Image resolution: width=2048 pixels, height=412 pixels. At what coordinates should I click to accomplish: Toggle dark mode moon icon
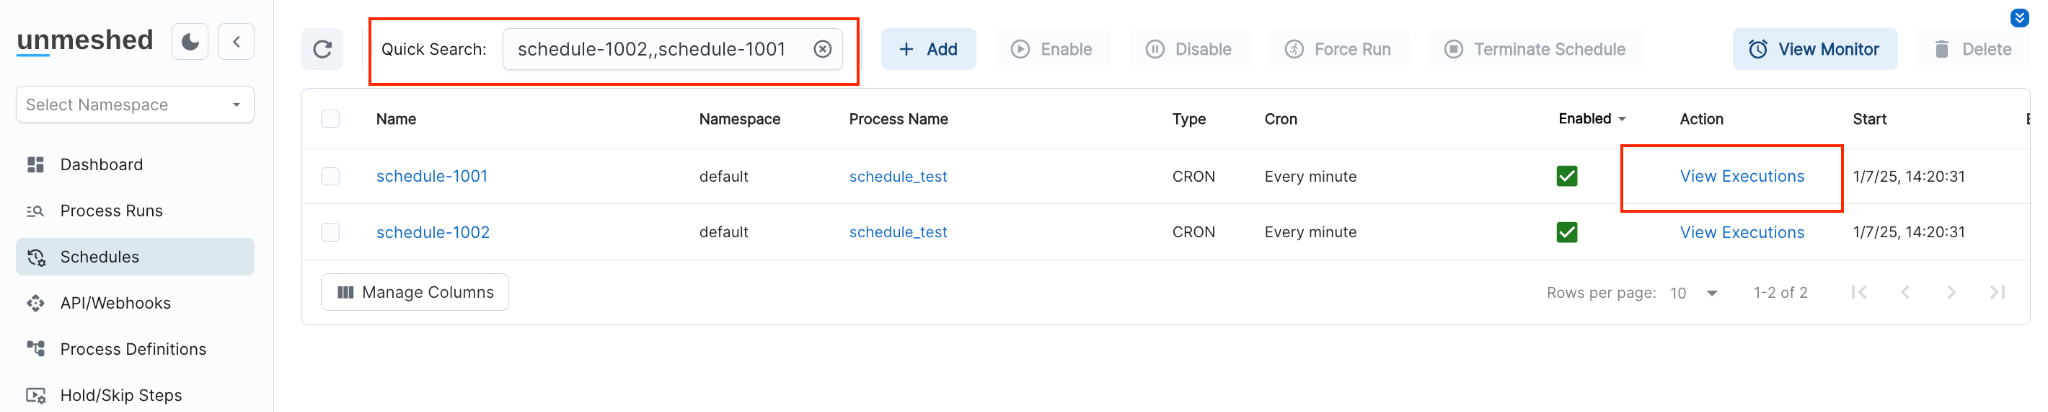(190, 42)
